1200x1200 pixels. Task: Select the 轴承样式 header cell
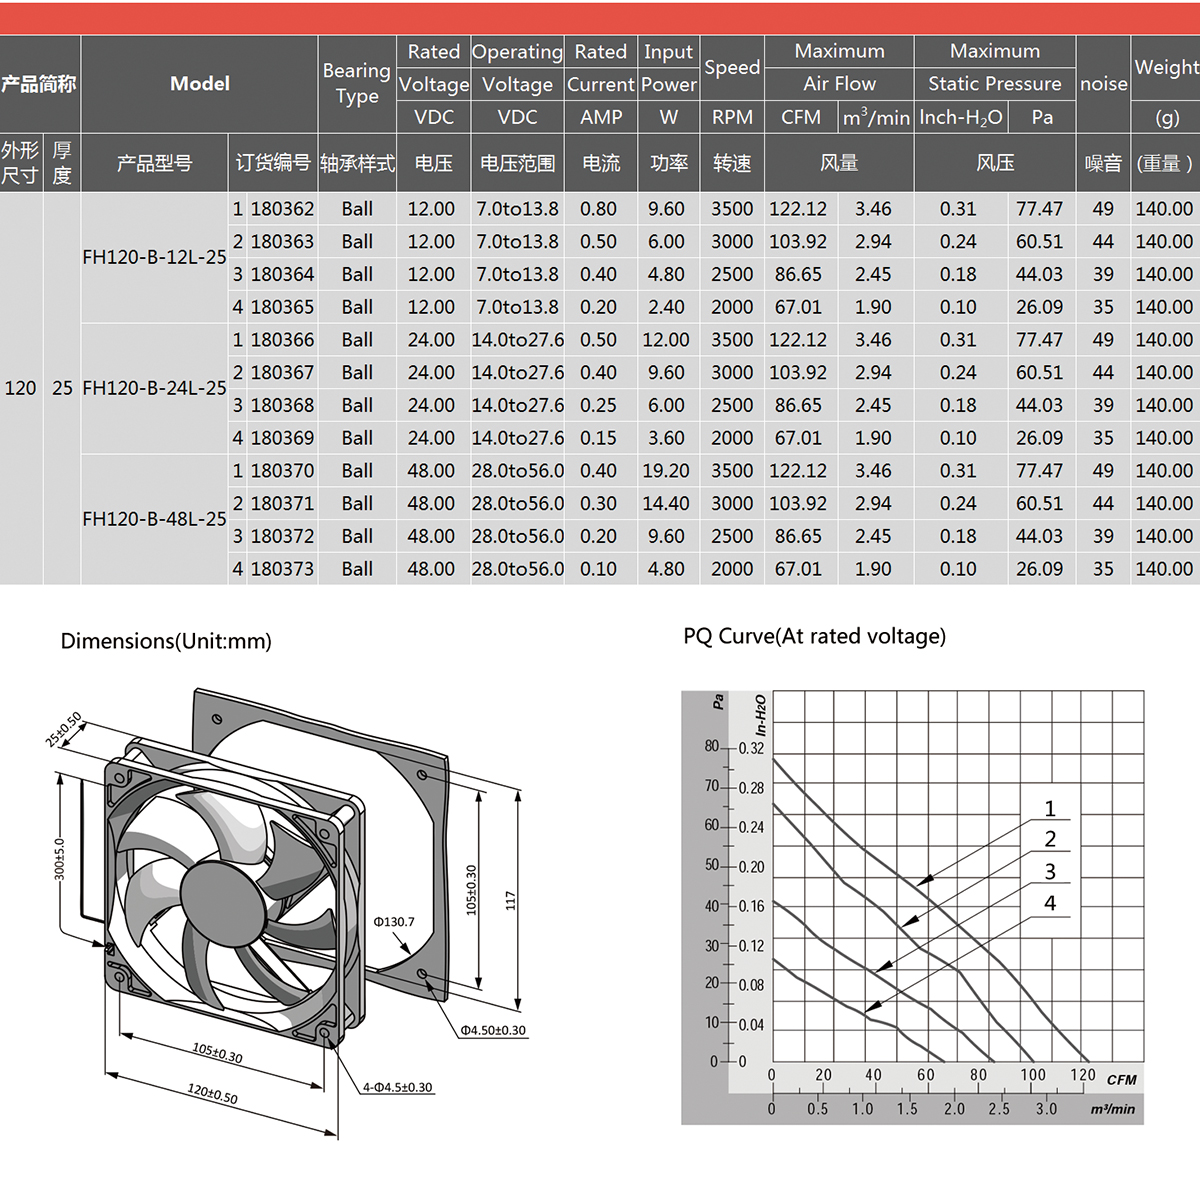coord(357,163)
